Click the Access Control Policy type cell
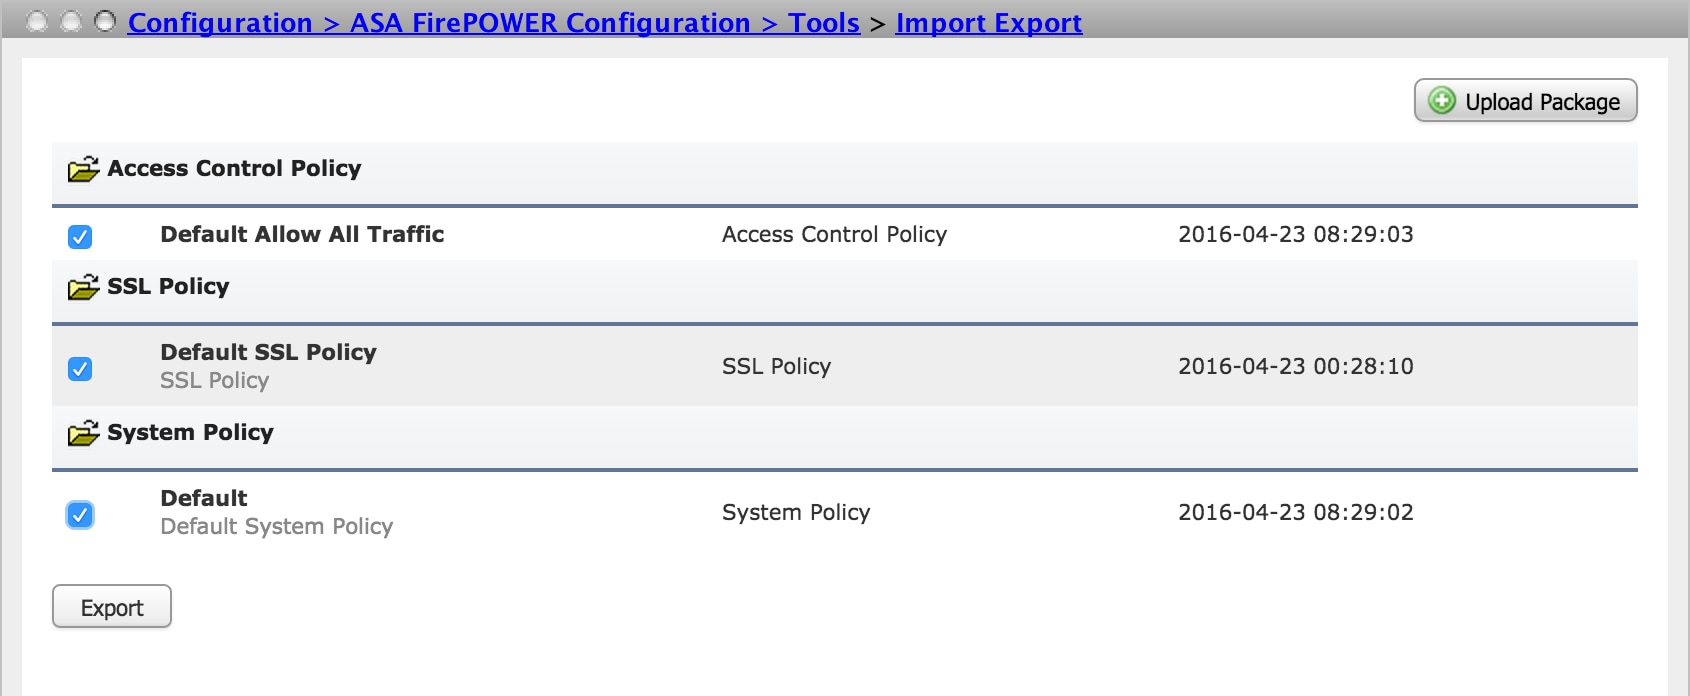This screenshot has width=1690, height=696. [x=834, y=234]
